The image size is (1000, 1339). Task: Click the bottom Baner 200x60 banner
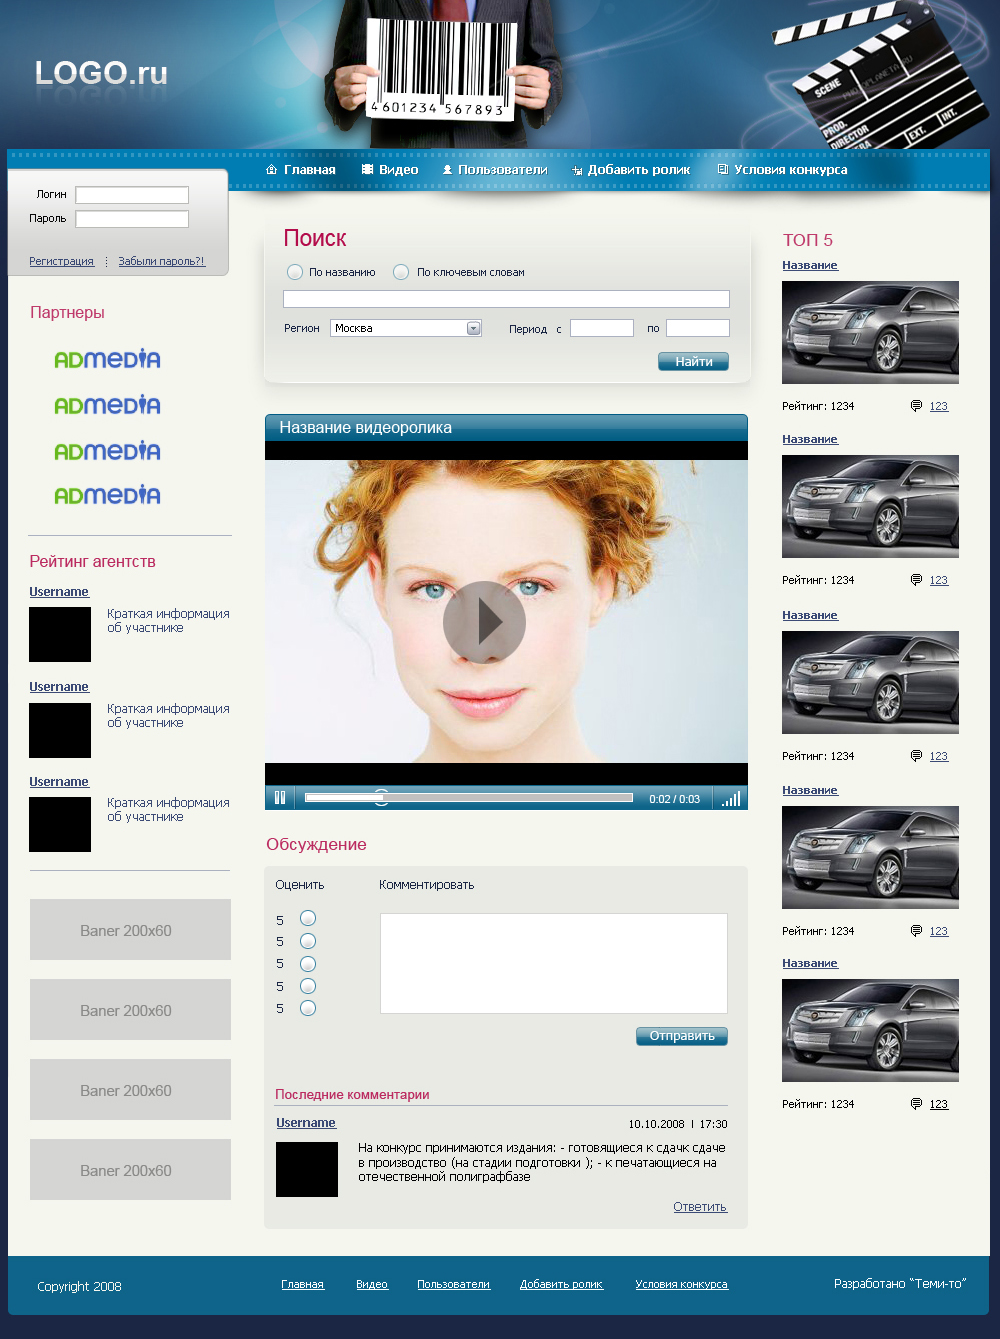pos(130,1169)
